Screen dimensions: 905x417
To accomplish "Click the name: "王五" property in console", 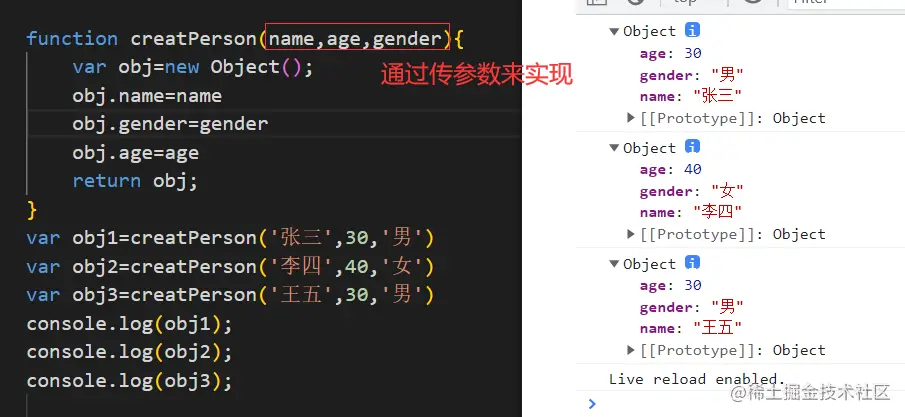I will (690, 328).
